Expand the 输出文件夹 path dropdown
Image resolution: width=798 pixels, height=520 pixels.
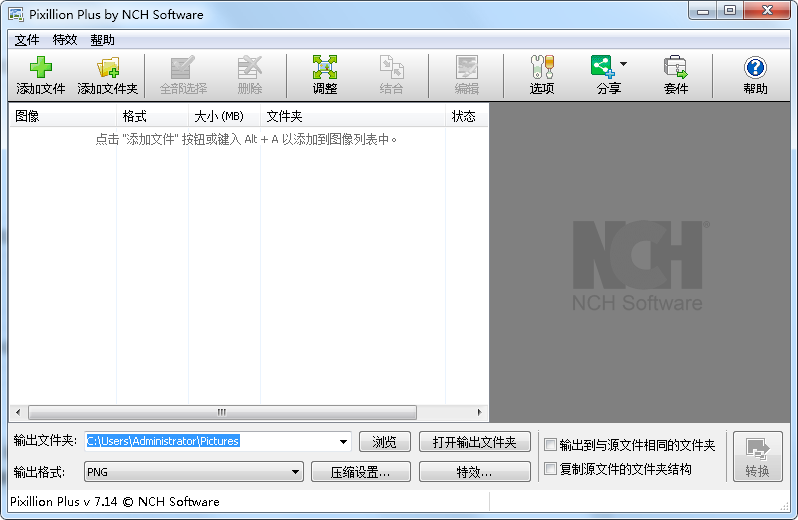point(344,442)
